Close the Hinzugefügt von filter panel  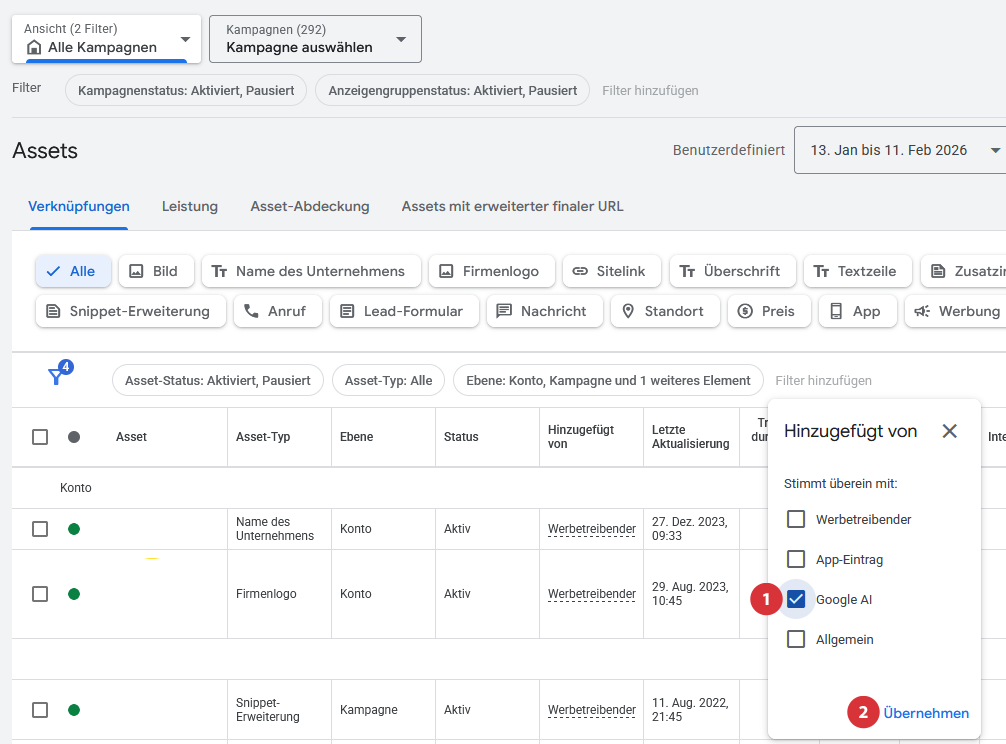(x=949, y=431)
